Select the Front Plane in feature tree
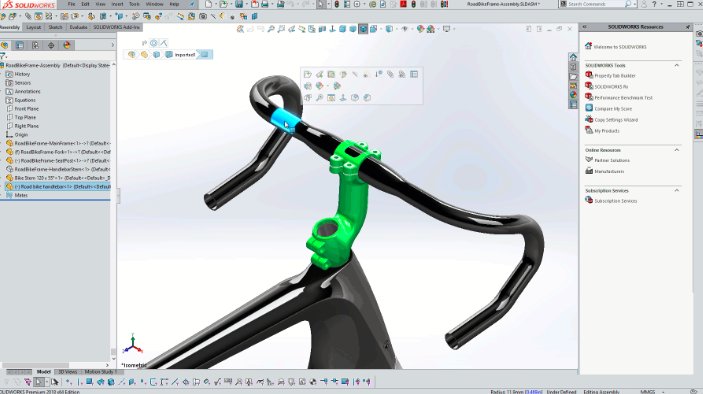 (26, 108)
